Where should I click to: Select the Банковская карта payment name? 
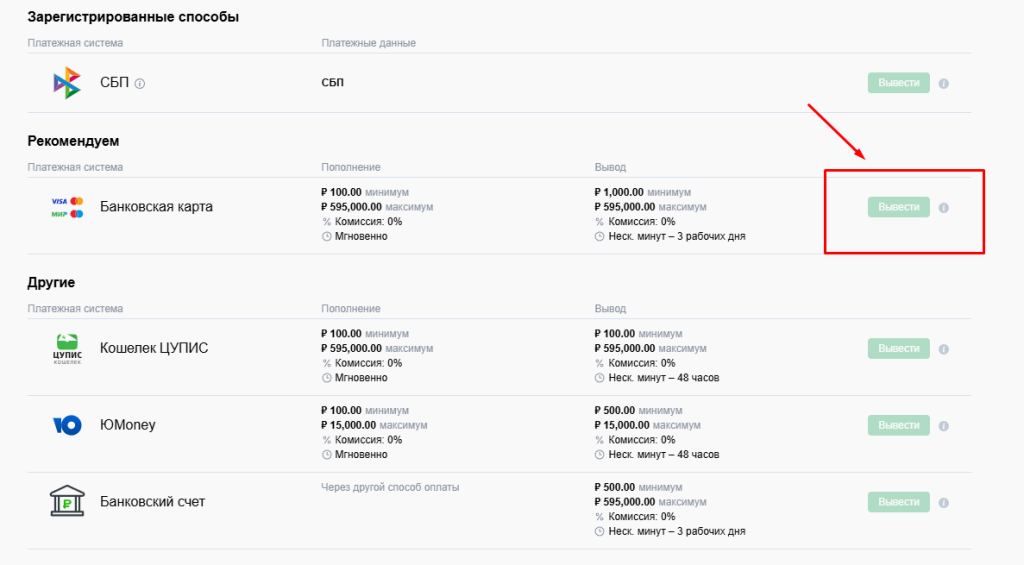click(x=156, y=207)
